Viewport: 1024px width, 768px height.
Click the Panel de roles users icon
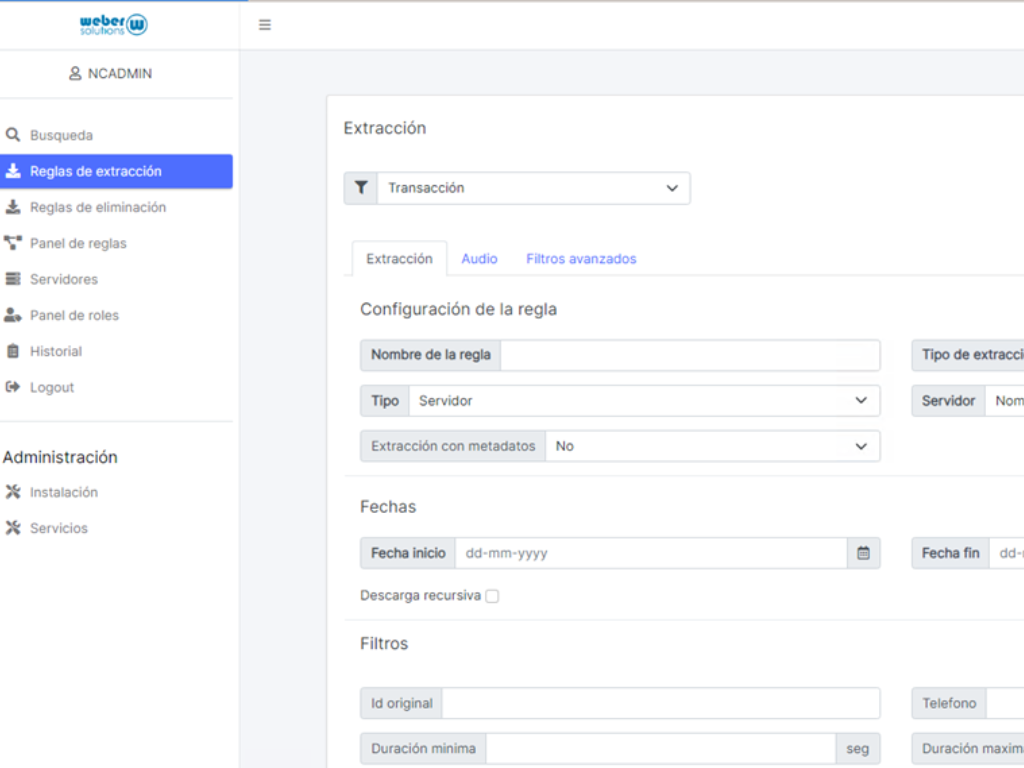(x=12, y=315)
